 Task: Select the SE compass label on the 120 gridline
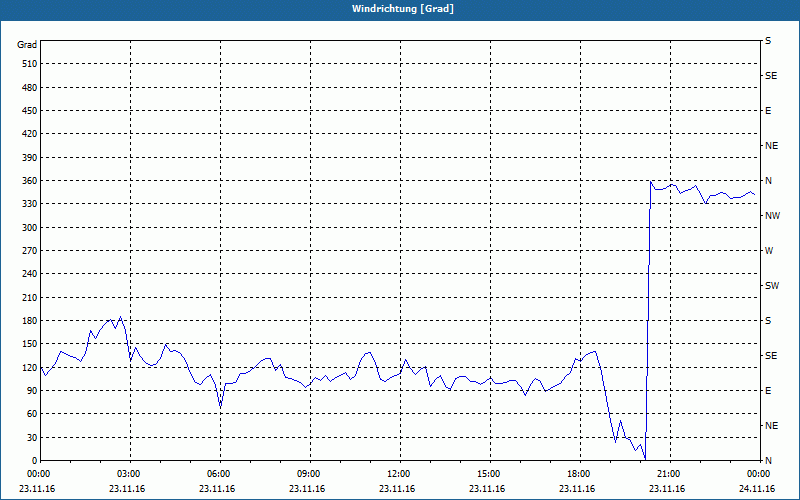click(x=771, y=356)
